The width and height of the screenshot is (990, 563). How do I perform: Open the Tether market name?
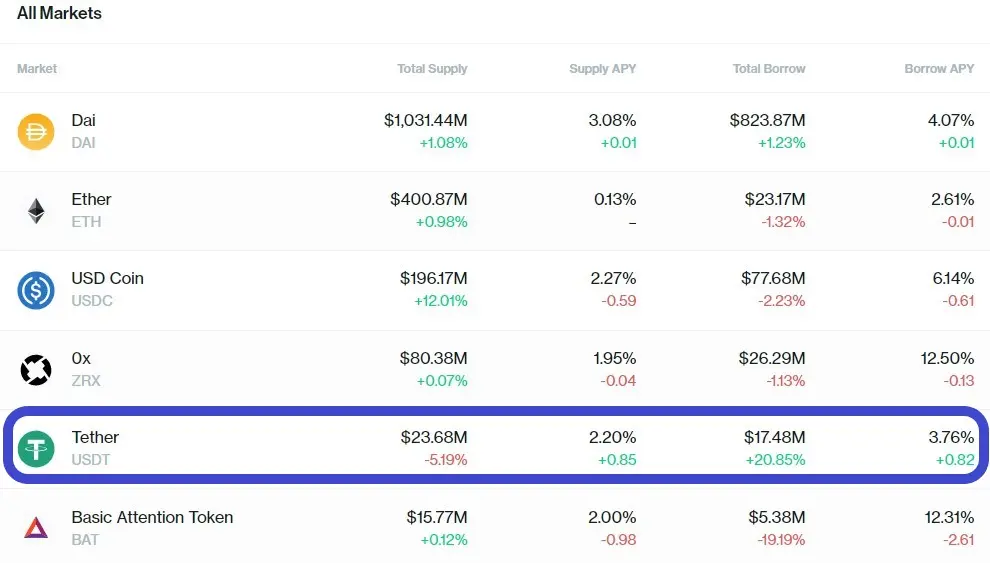[x=95, y=437]
